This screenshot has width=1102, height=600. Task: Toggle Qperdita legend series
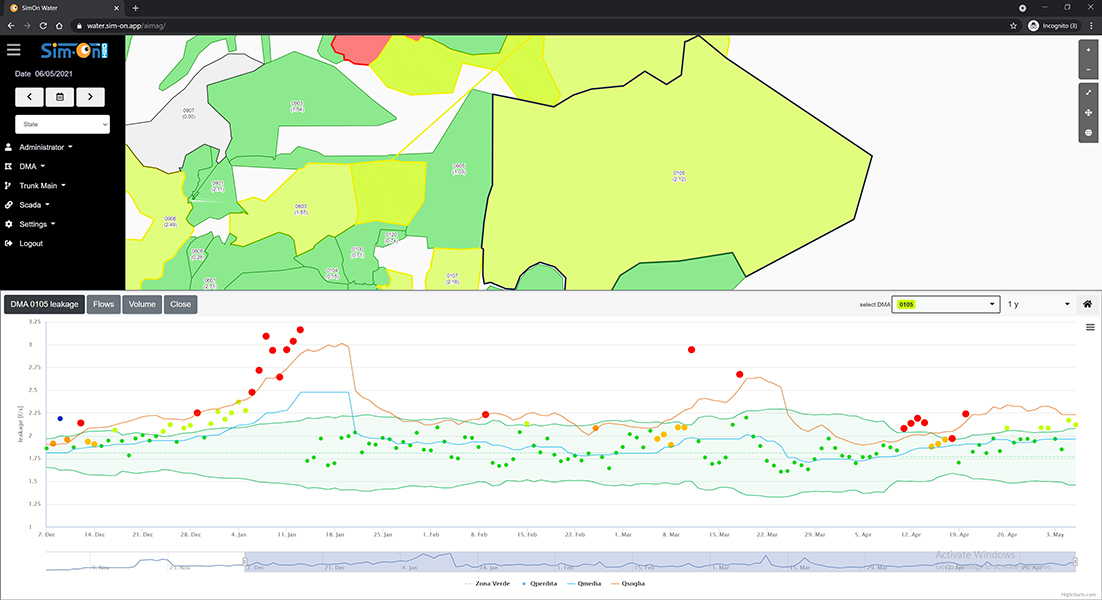tap(540, 584)
